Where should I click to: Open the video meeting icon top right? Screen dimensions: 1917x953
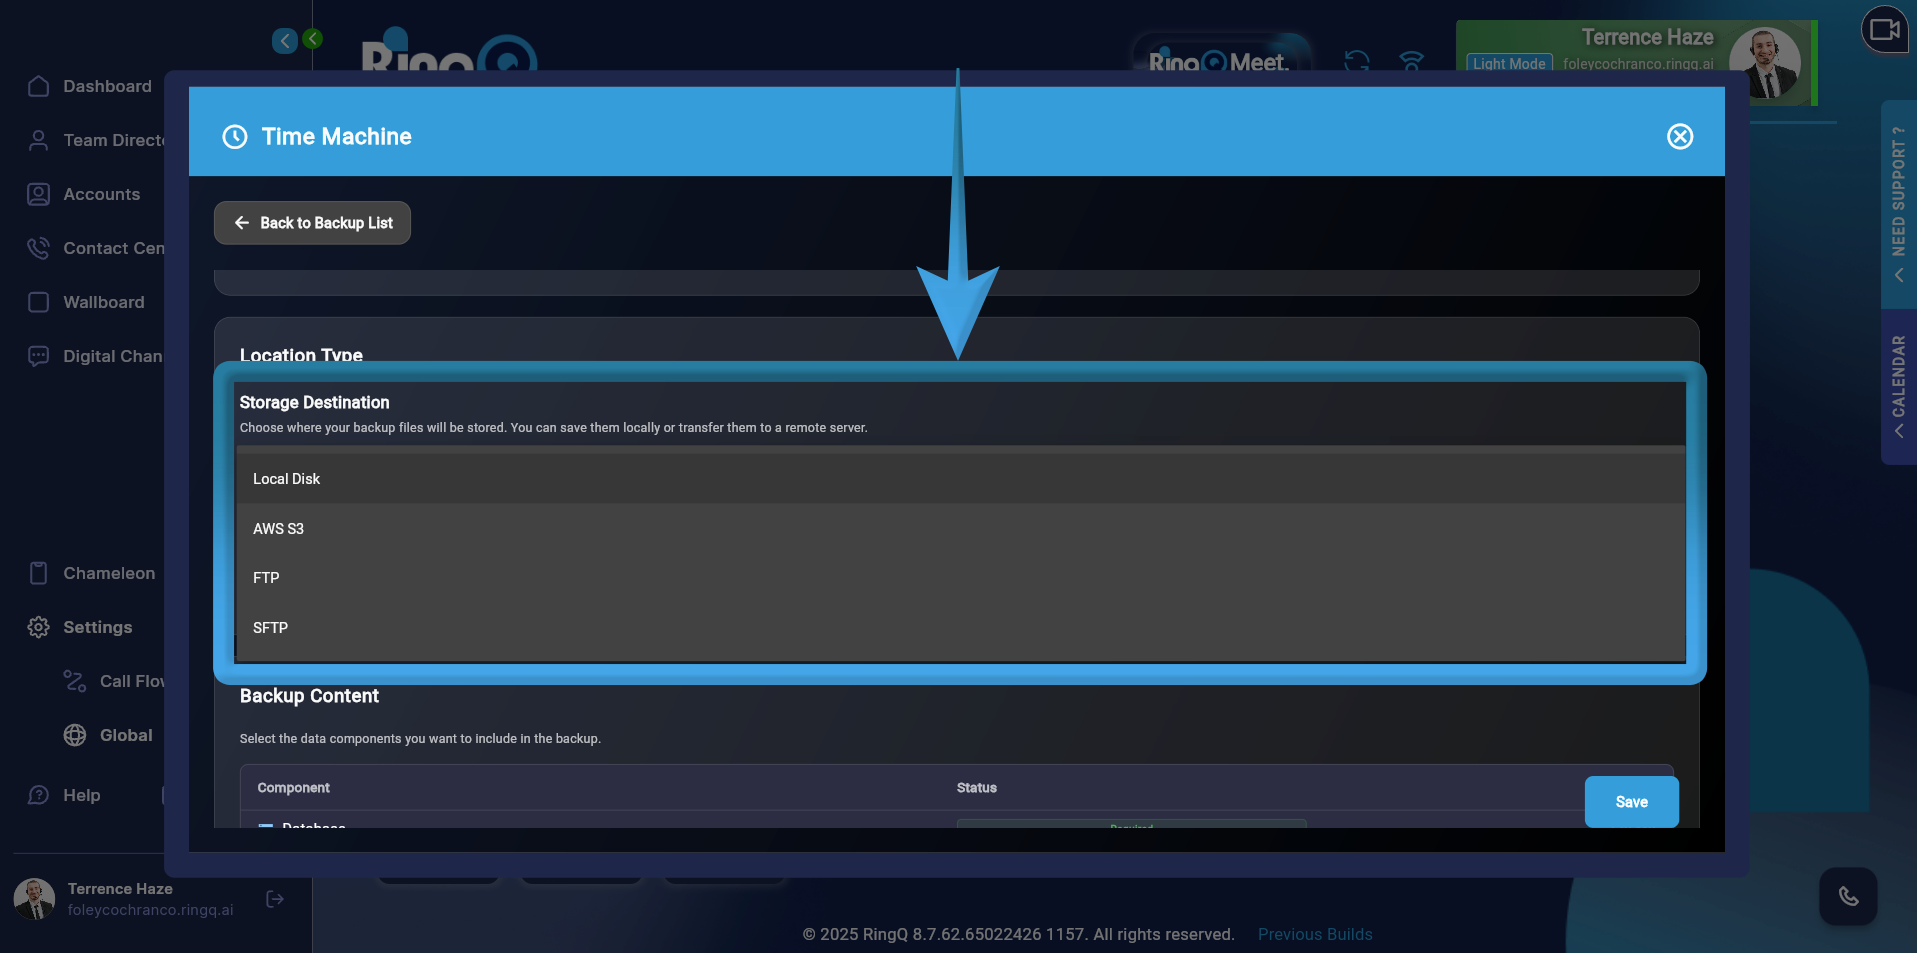click(x=1884, y=30)
